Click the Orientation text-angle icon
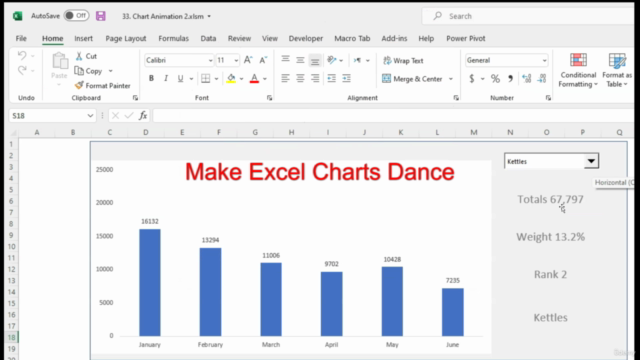640x360 pixels. point(332,60)
